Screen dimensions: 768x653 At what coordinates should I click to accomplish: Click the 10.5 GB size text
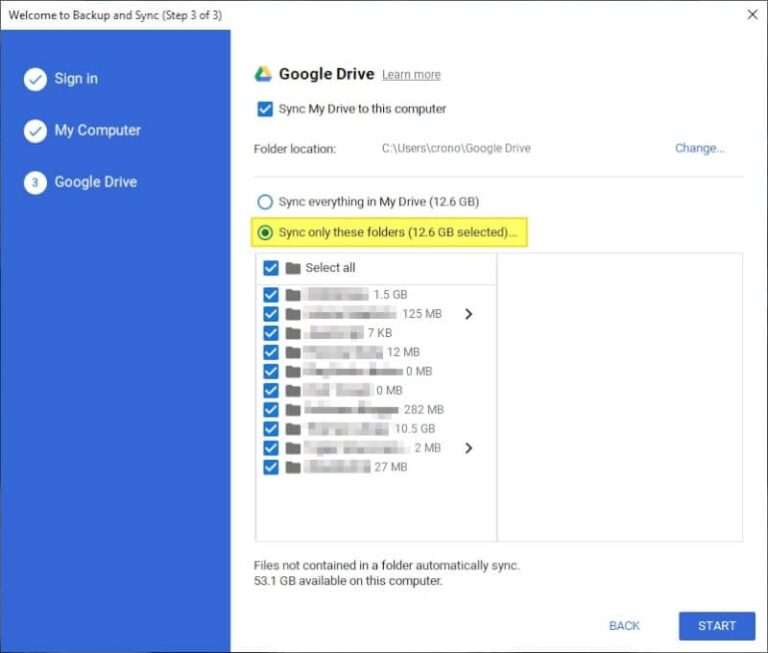pyautogui.click(x=414, y=429)
